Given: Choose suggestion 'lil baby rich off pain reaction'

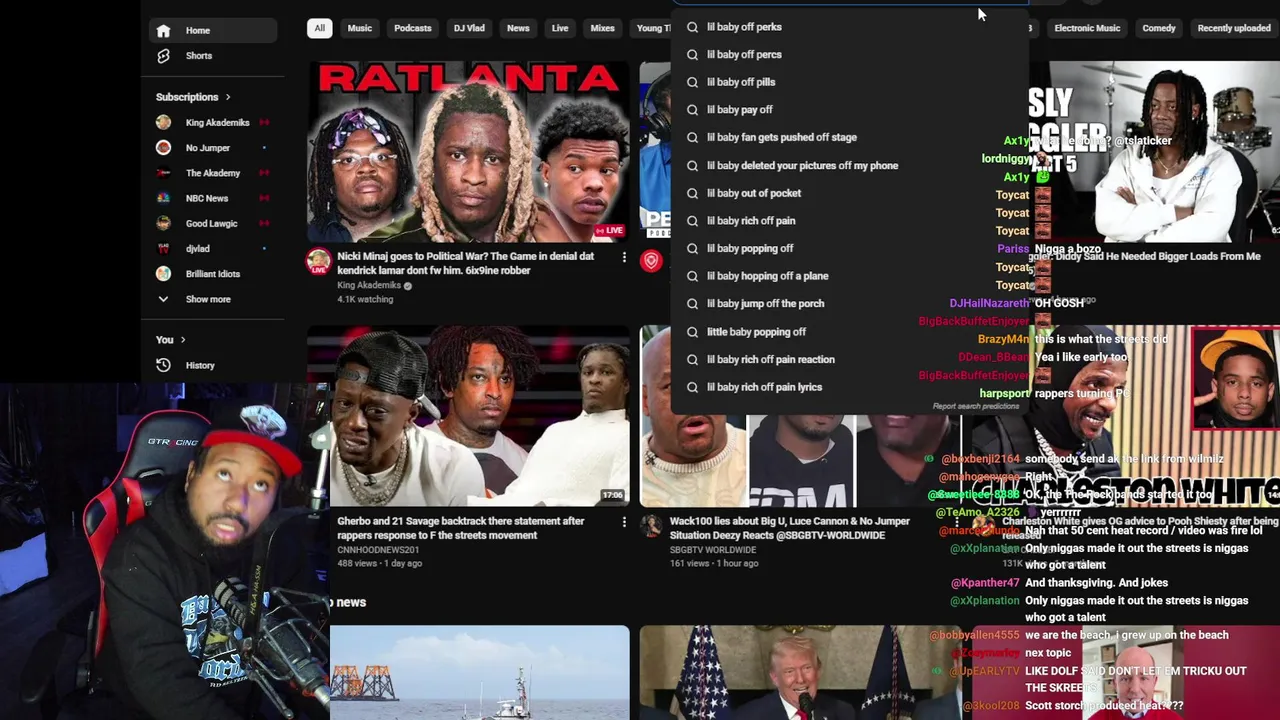Looking at the screenshot, I should [771, 359].
